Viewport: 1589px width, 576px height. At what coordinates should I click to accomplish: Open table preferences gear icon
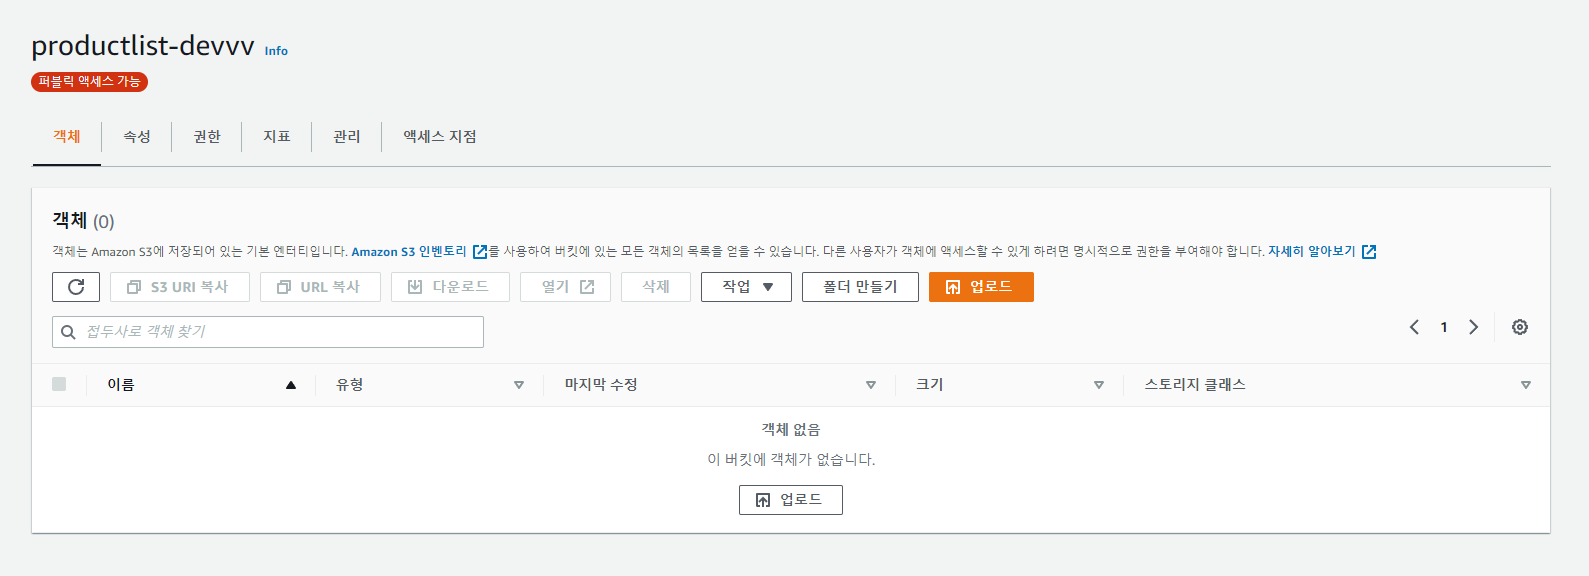point(1520,327)
